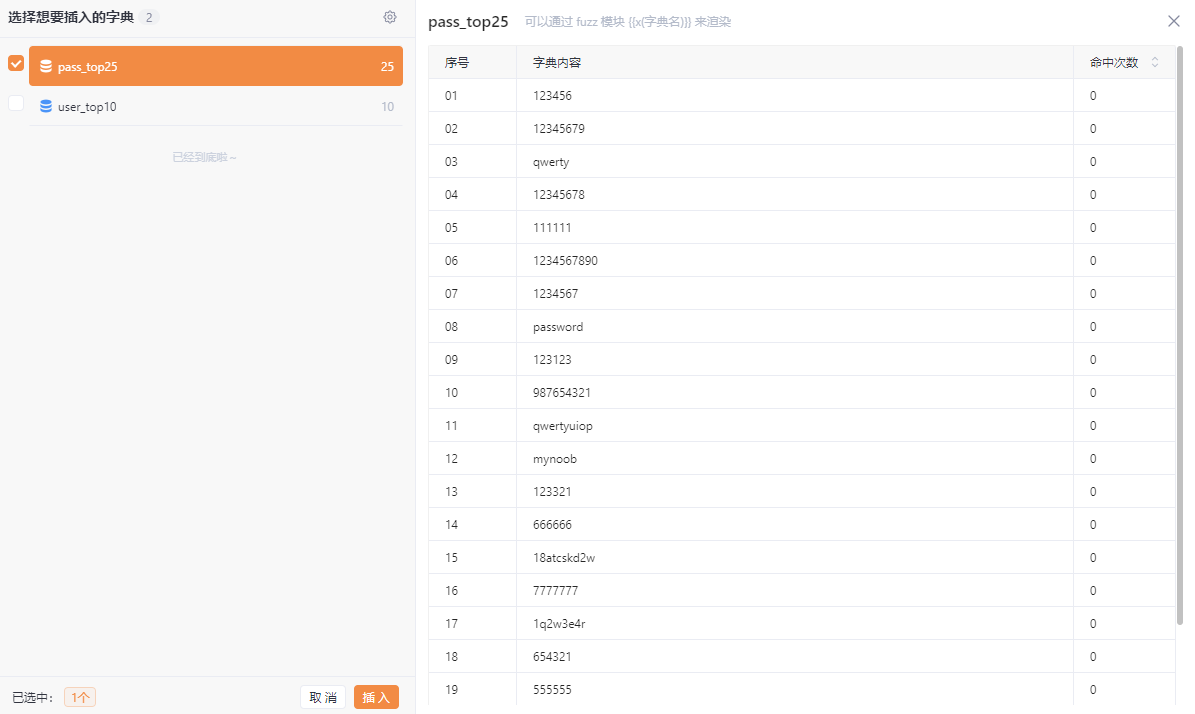Click the user_top10 database icon
Image resolution: width=1195 pixels, height=714 pixels.
[46, 106]
